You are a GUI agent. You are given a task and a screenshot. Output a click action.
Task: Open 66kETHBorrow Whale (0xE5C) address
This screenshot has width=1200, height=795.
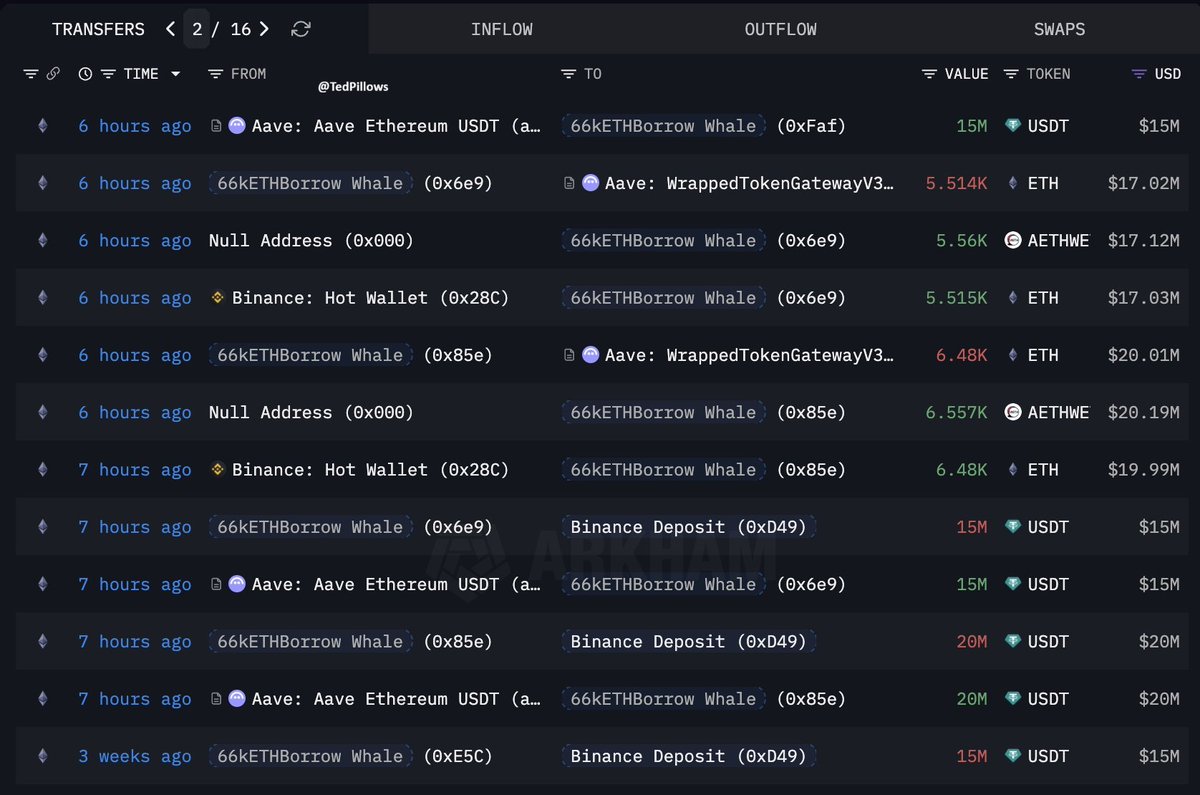click(x=351, y=756)
